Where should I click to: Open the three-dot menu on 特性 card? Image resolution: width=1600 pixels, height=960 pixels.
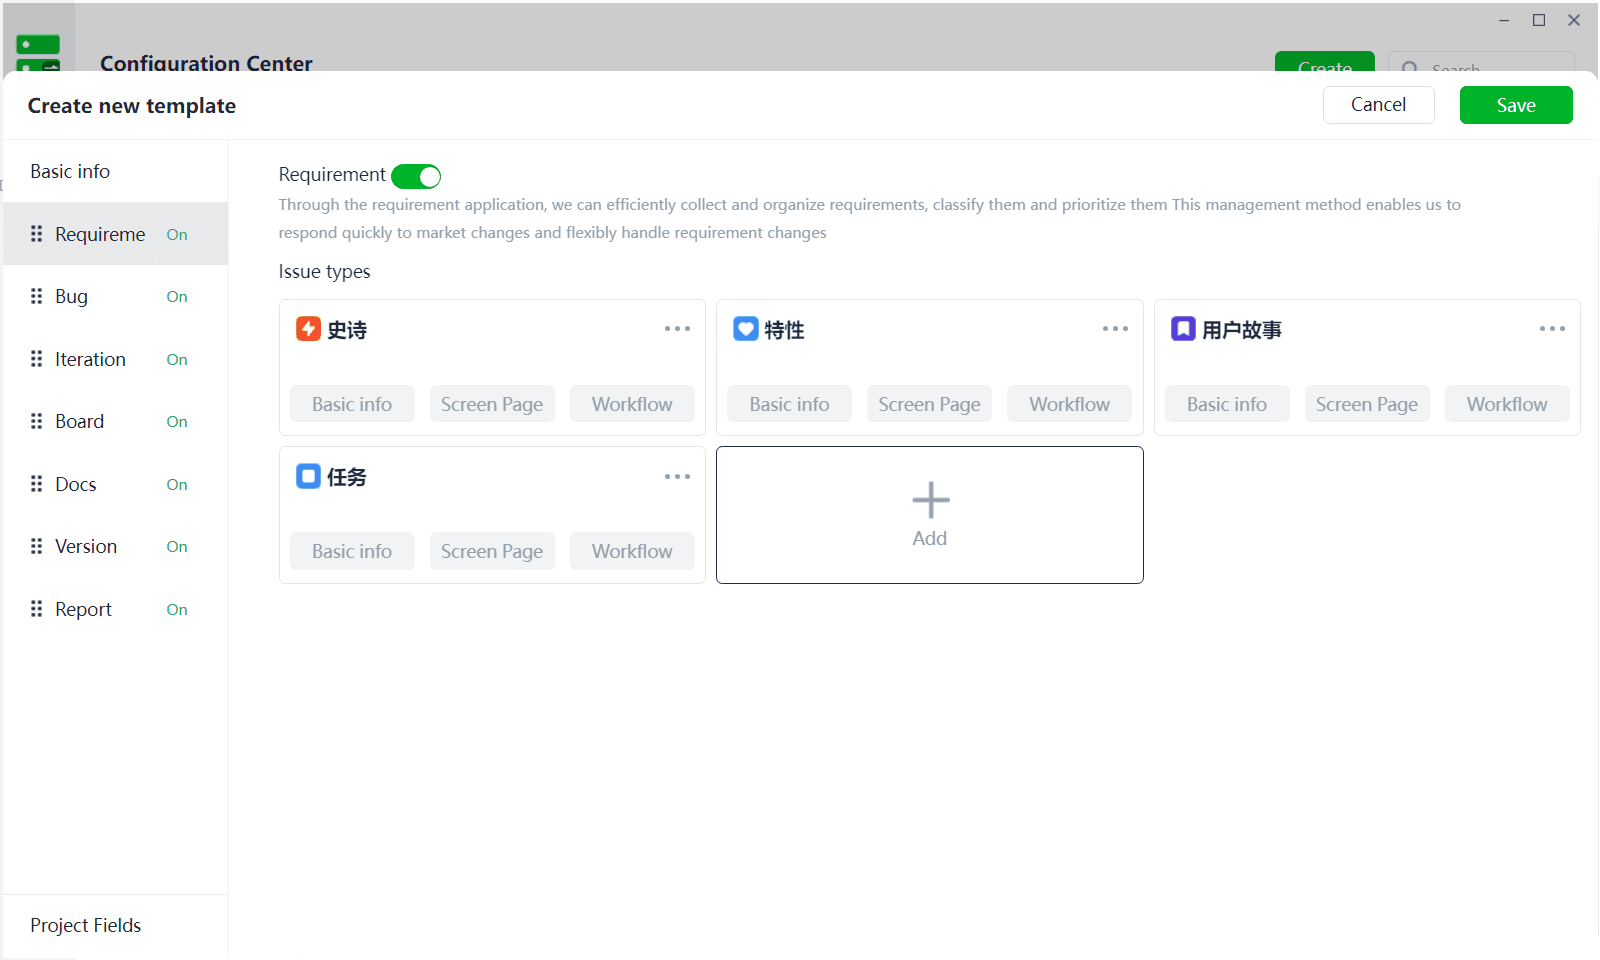(x=1115, y=329)
